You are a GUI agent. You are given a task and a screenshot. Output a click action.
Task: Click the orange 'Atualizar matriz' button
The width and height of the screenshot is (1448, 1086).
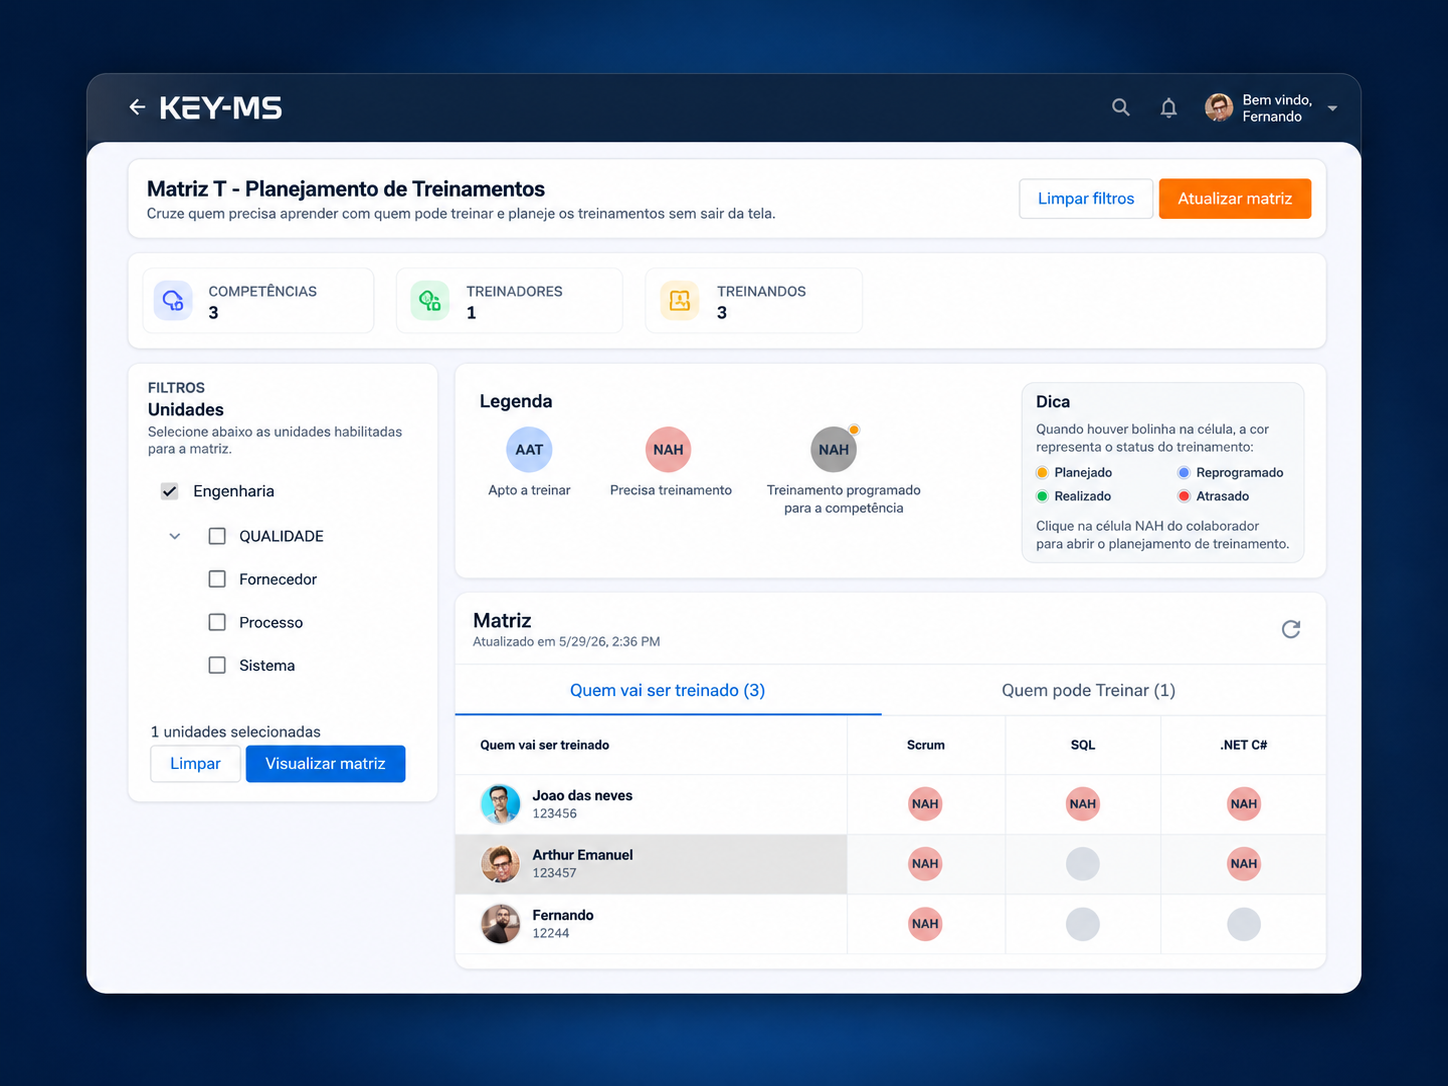1235,199
